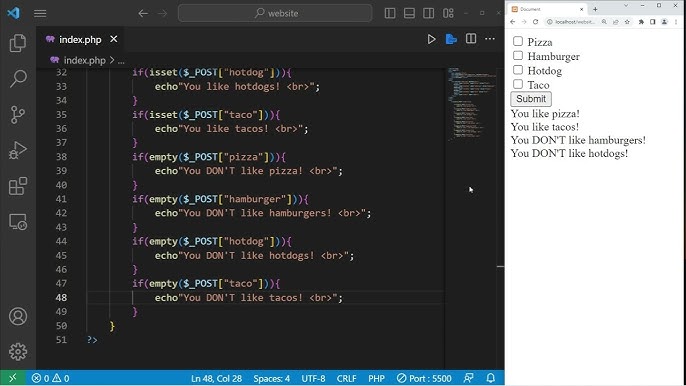Click the Run play icon in editor toolbar
This screenshot has height=386, width=686.
pos(431,39)
